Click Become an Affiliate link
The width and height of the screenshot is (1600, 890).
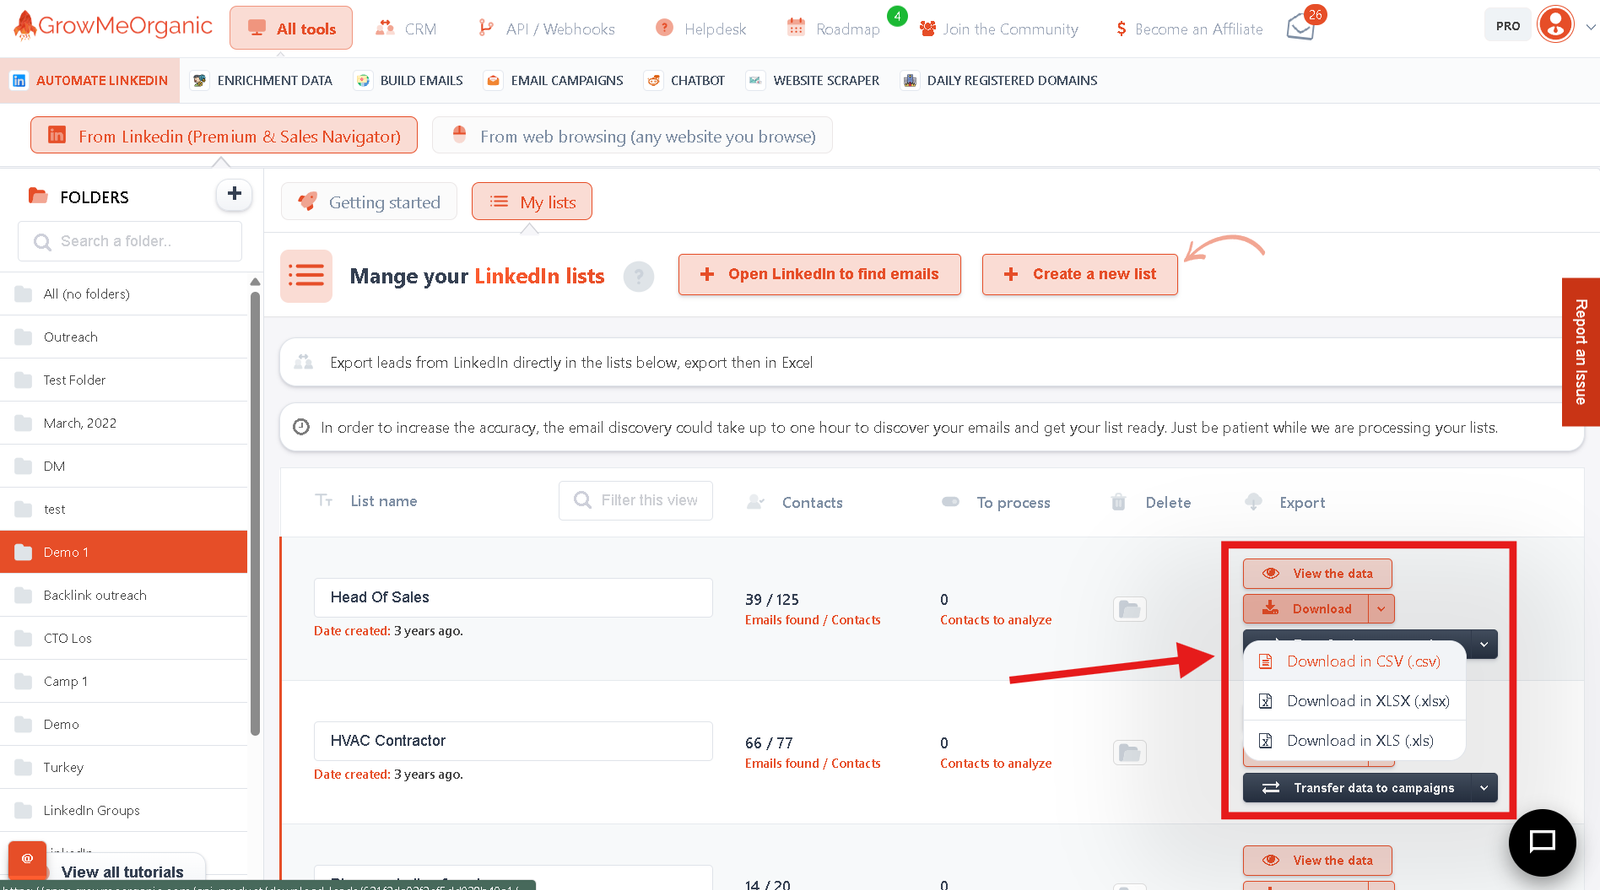pyautogui.click(x=1189, y=29)
